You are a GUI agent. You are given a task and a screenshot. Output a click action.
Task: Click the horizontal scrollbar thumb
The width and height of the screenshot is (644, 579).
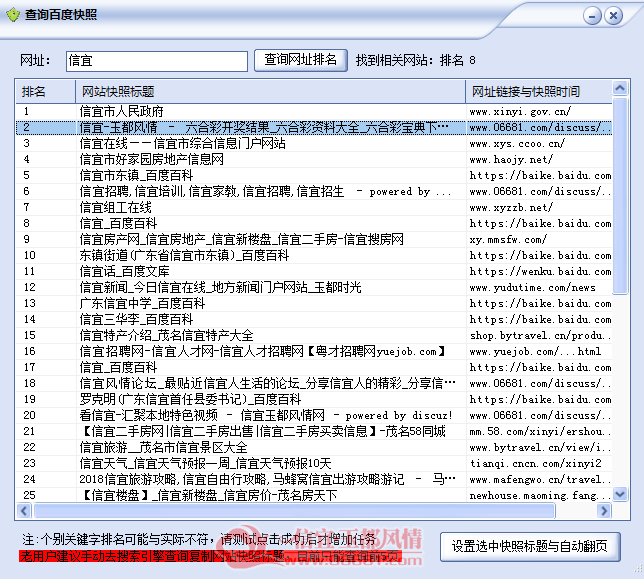point(294,511)
